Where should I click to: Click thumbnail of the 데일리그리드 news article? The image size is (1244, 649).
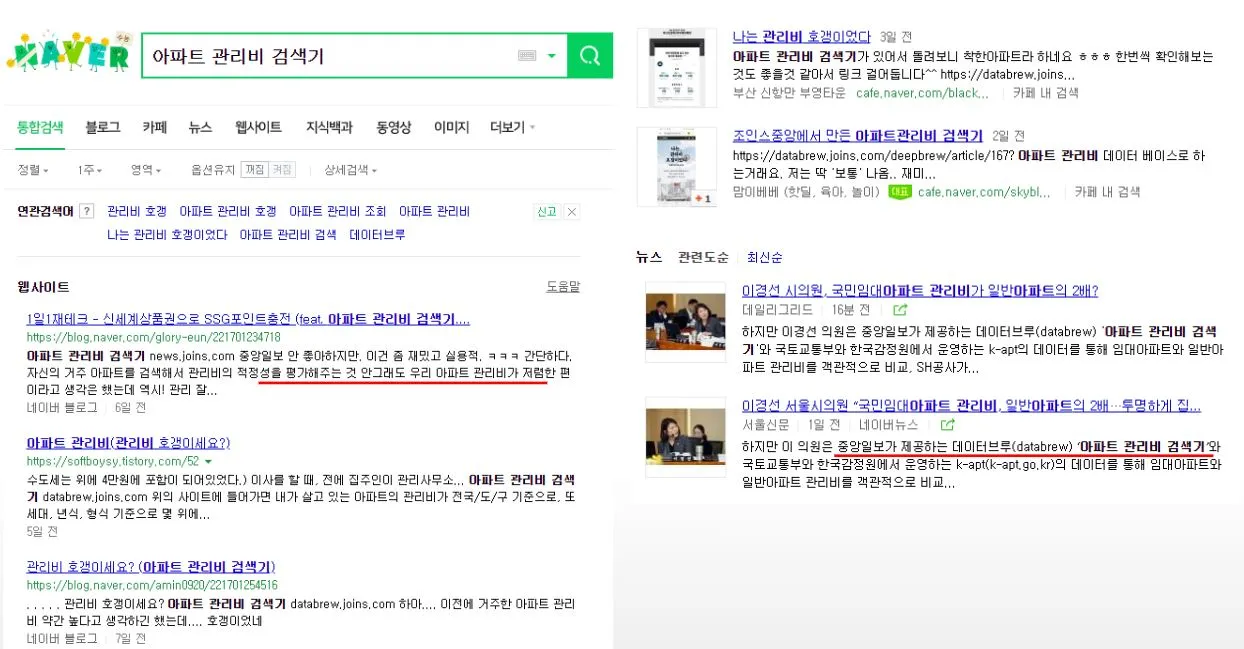[685, 321]
